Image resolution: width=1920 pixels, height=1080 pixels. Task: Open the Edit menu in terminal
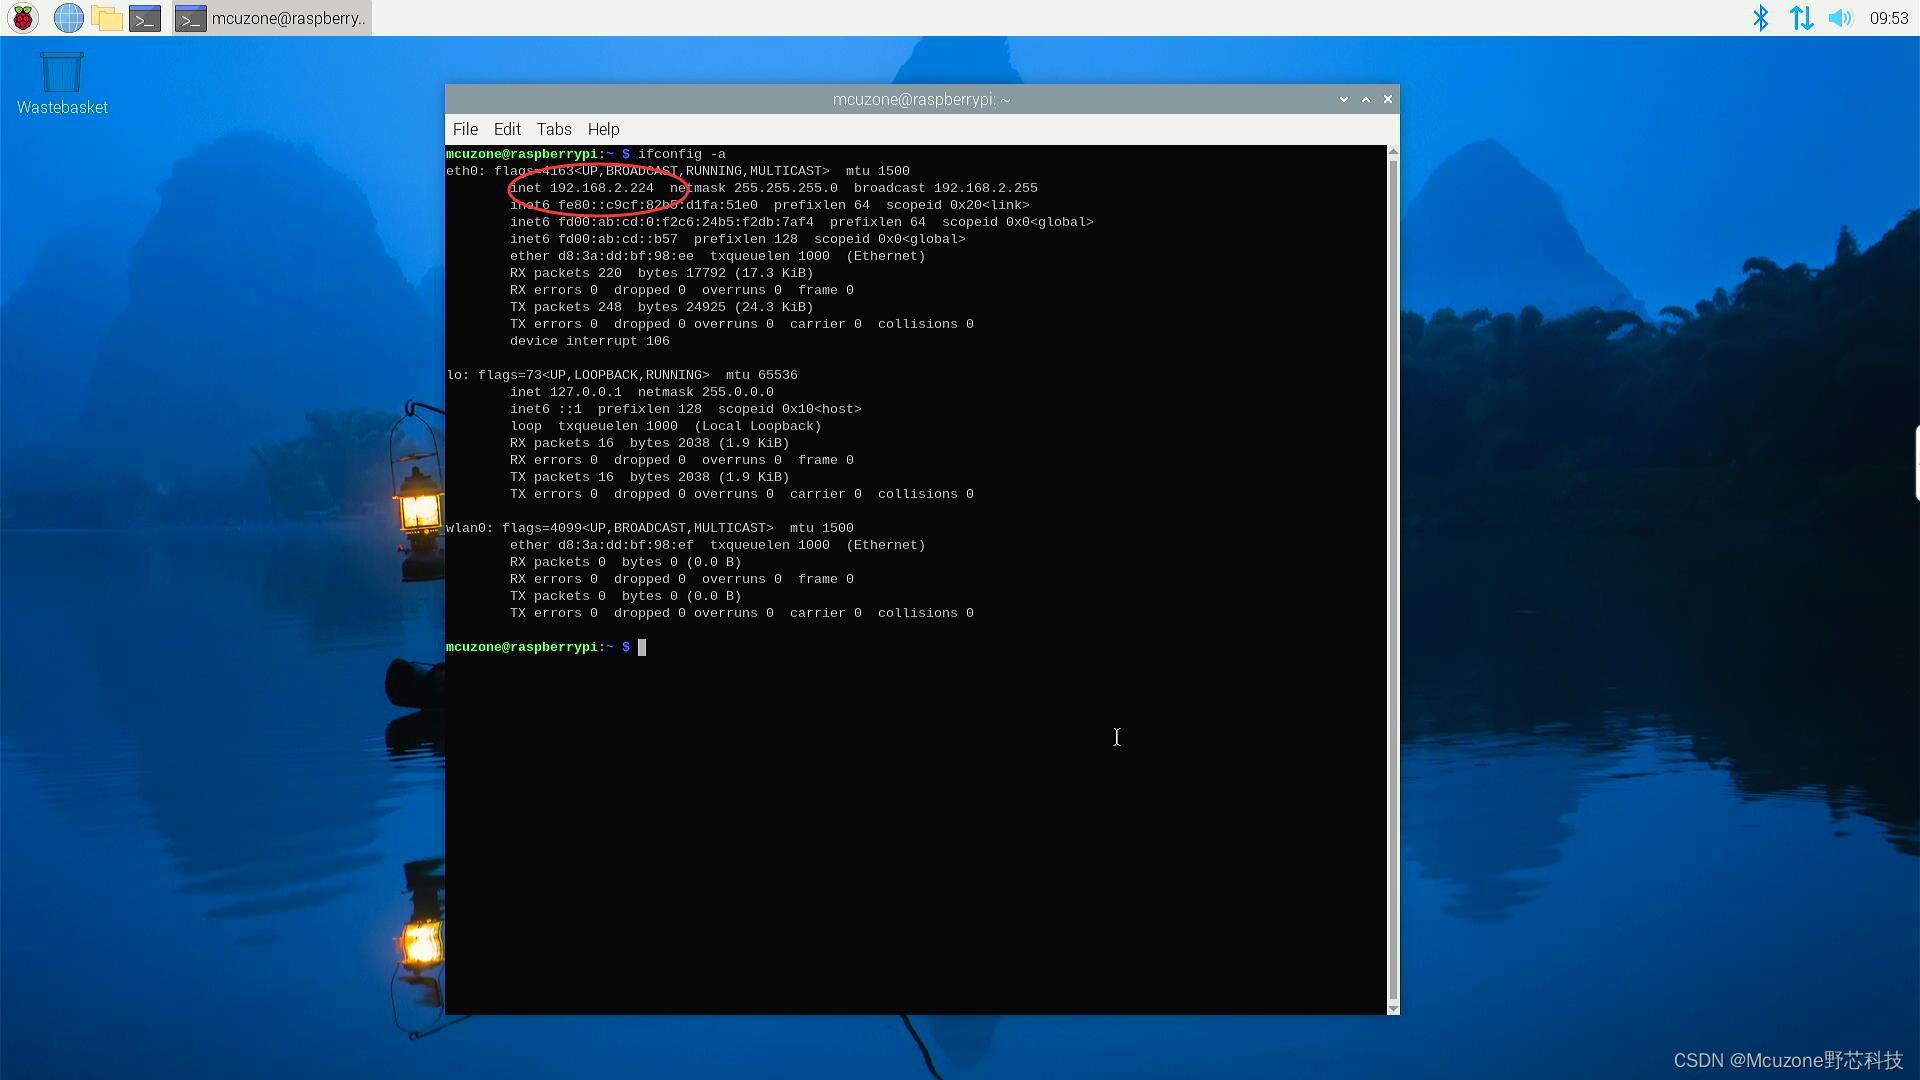point(507,129)
